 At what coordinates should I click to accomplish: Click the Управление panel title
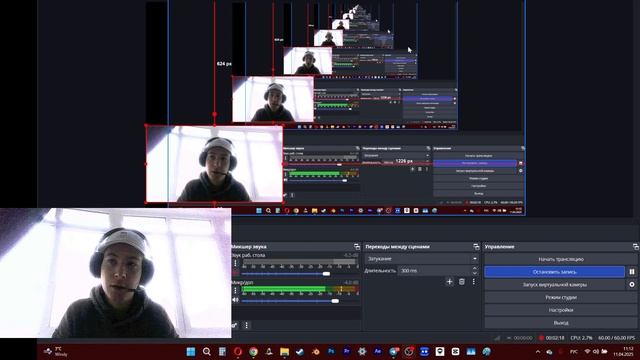(500, 247)
